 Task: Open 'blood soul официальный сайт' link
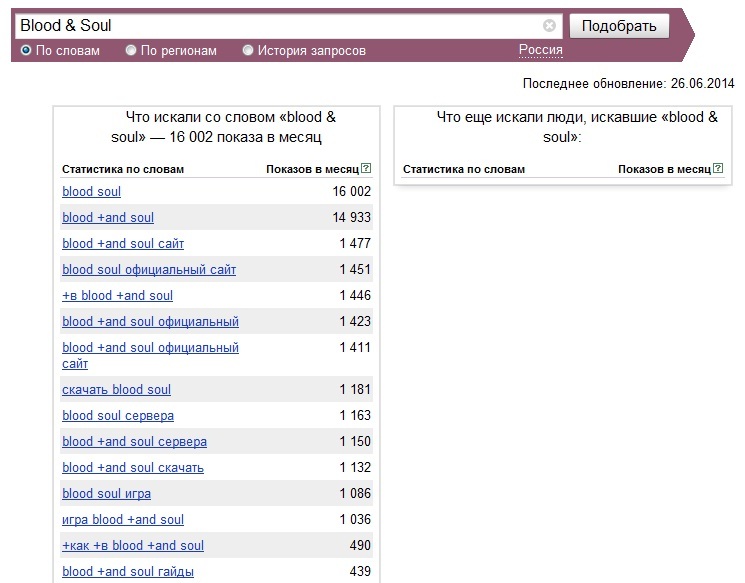(149, 269)
